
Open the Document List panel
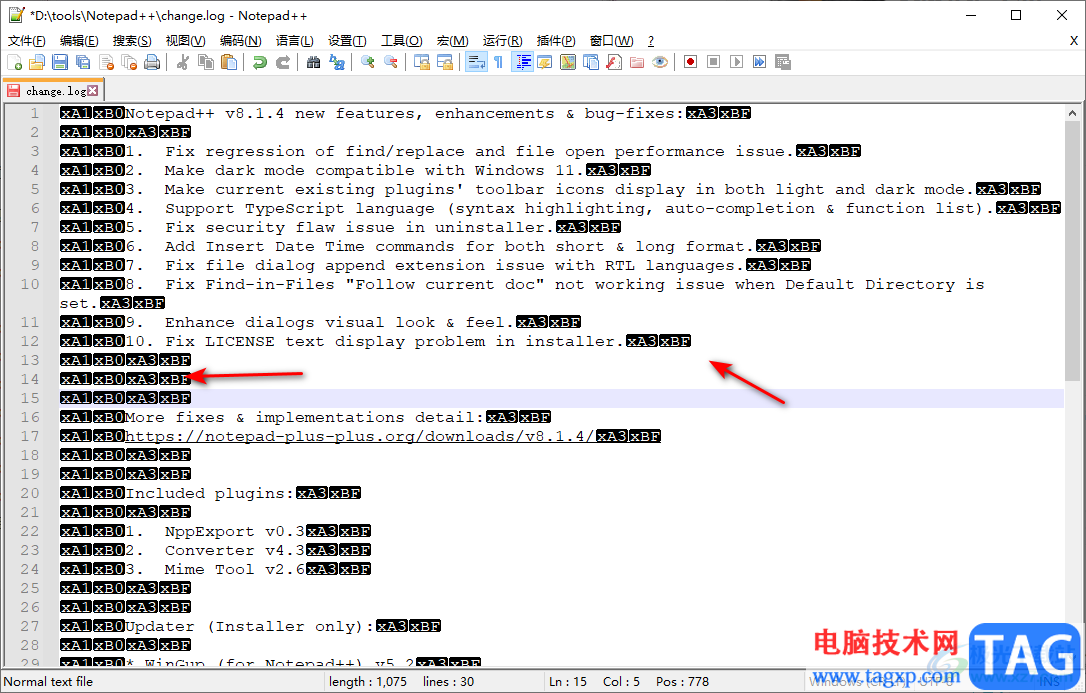click(x=591, y=62)
